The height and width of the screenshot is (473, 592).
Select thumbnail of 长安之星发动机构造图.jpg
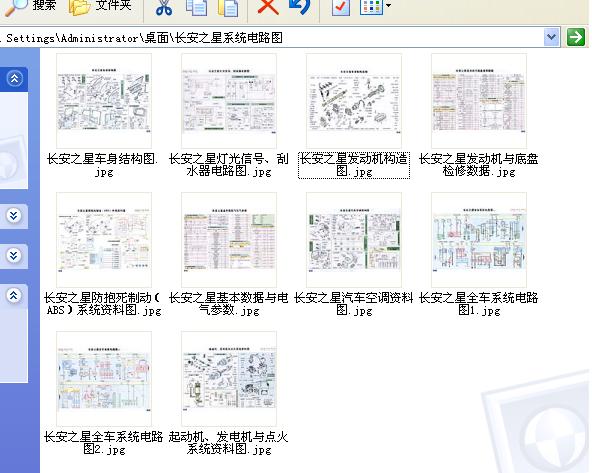coord(354,101)
